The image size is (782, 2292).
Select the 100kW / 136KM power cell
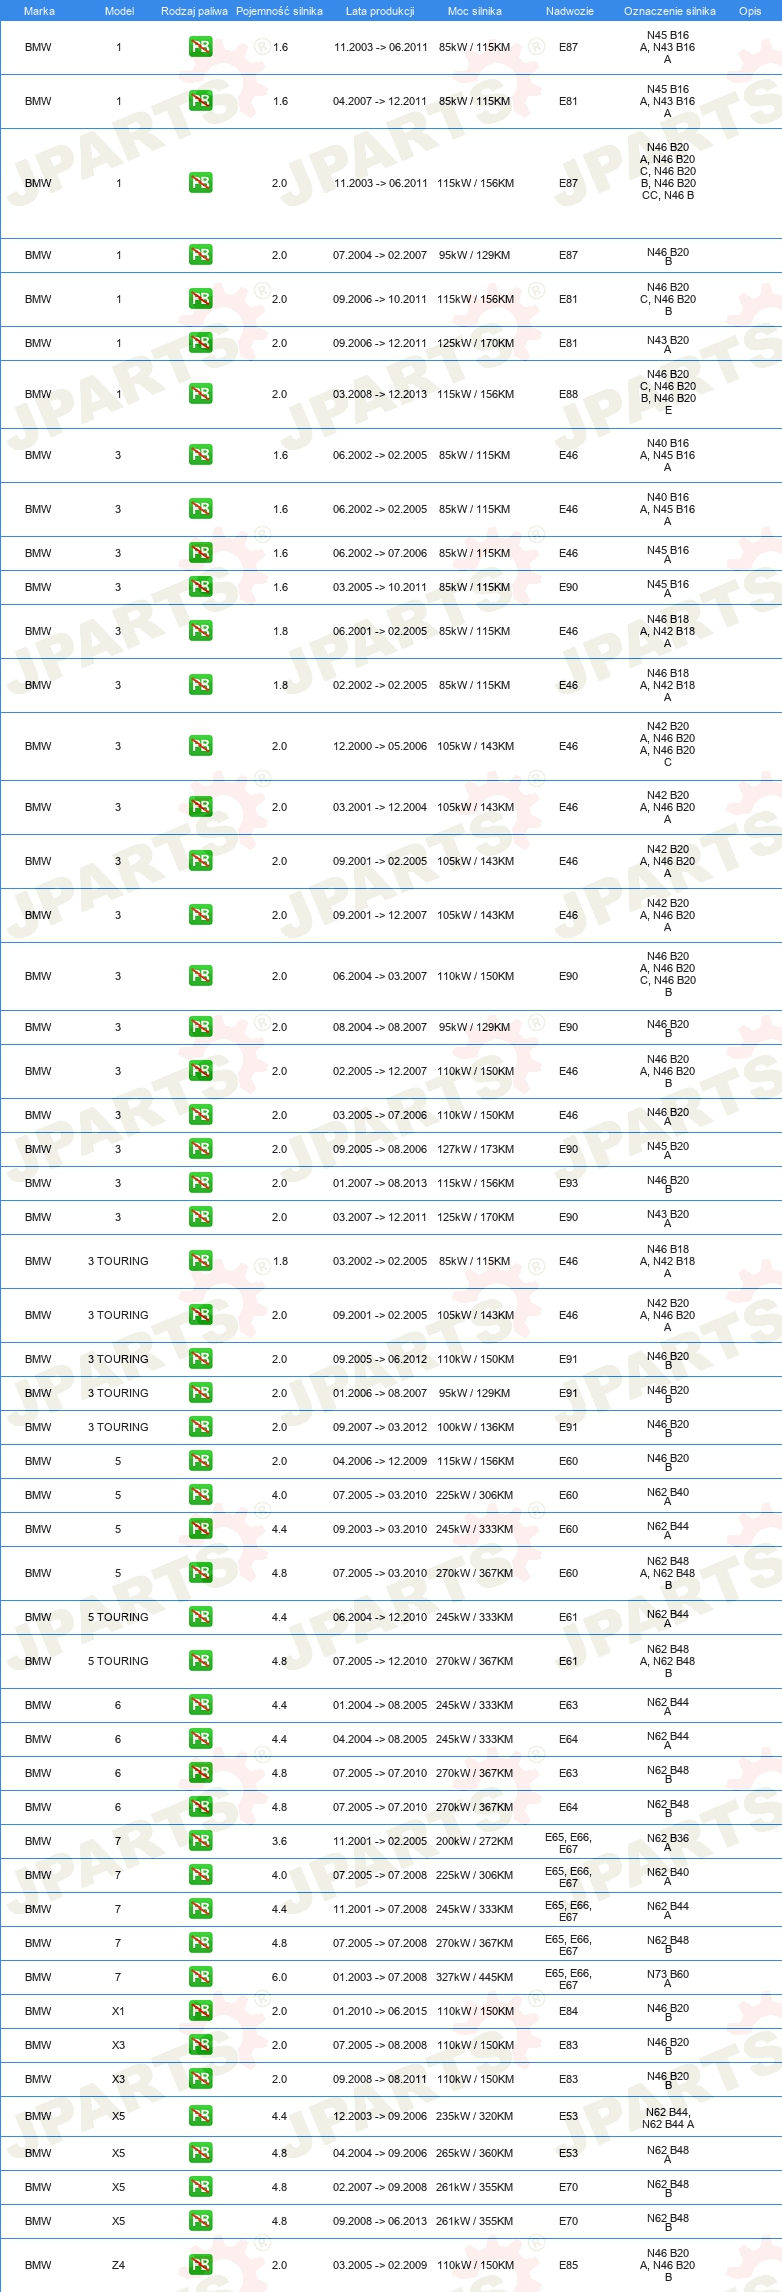click(475, 1427)
